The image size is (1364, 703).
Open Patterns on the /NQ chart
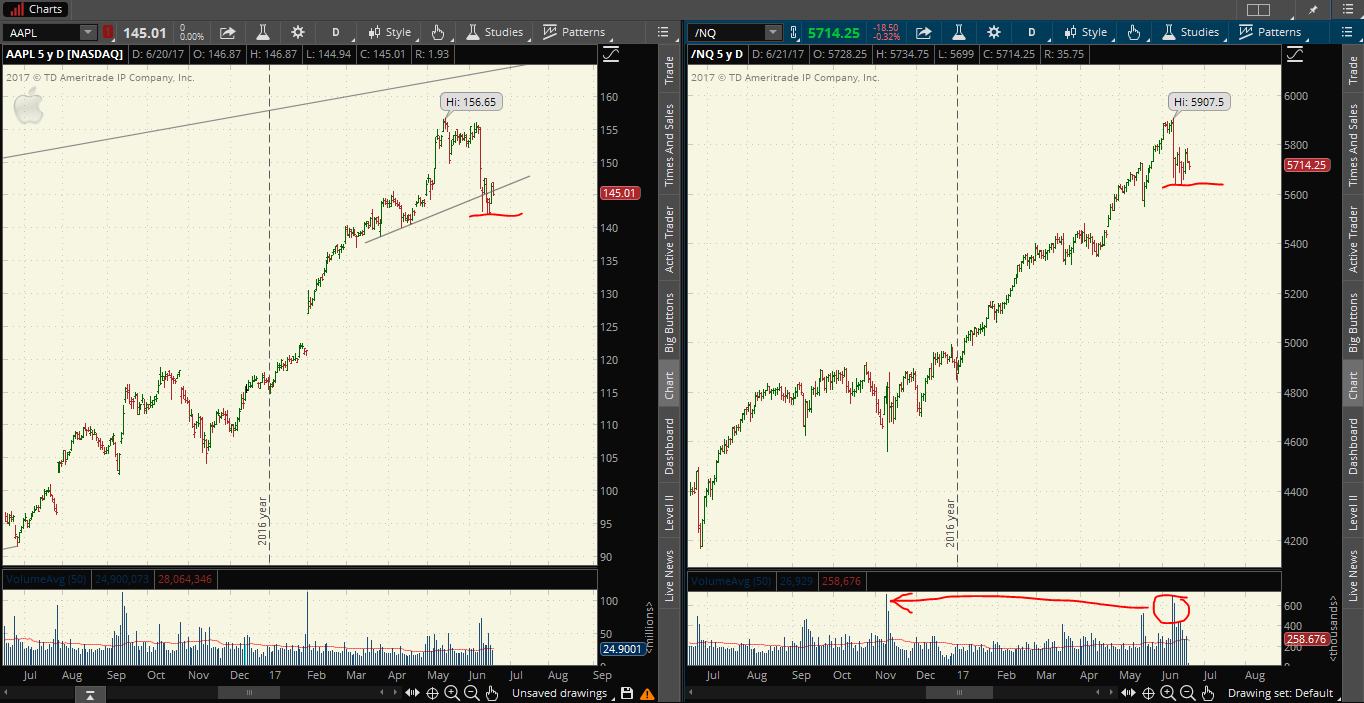pyautogui.click(x=1270, y=32)
